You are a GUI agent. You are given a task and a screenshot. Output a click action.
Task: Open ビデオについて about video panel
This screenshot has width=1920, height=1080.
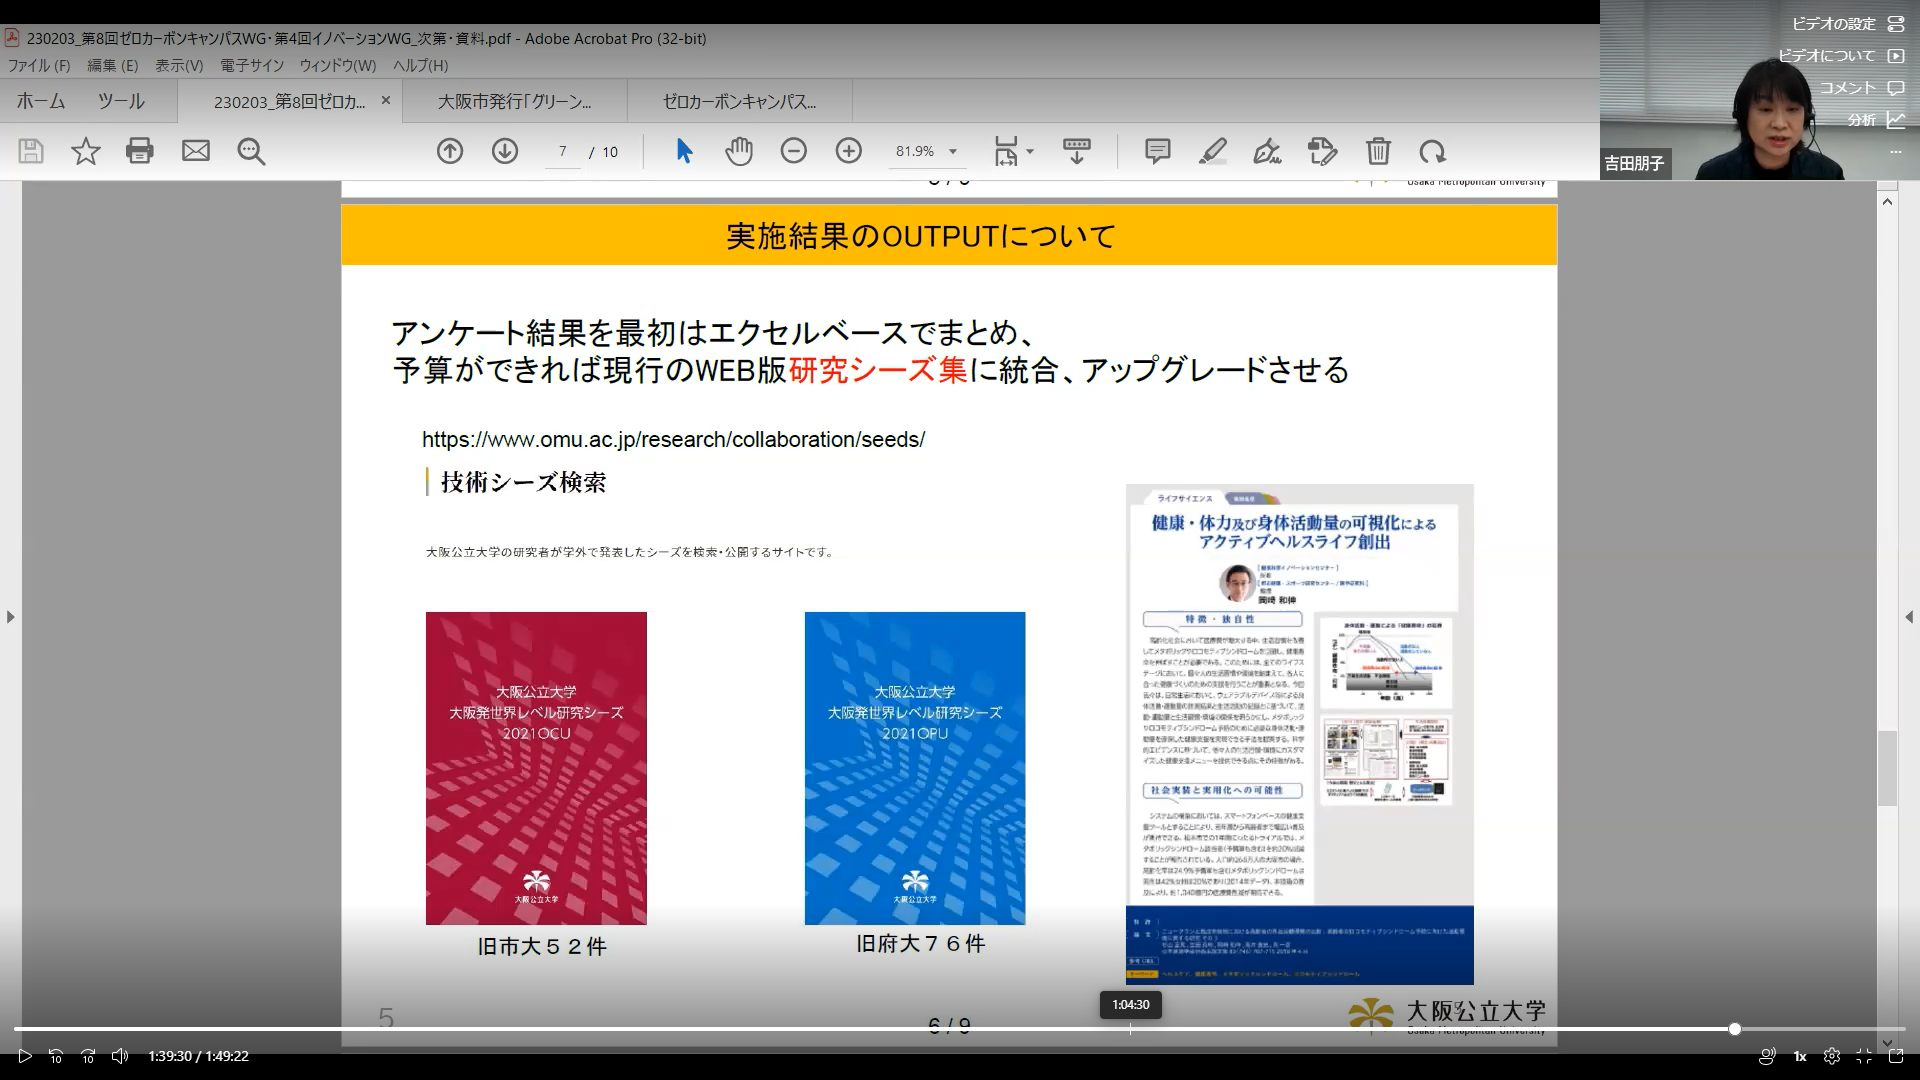[x=1841, y=56]
